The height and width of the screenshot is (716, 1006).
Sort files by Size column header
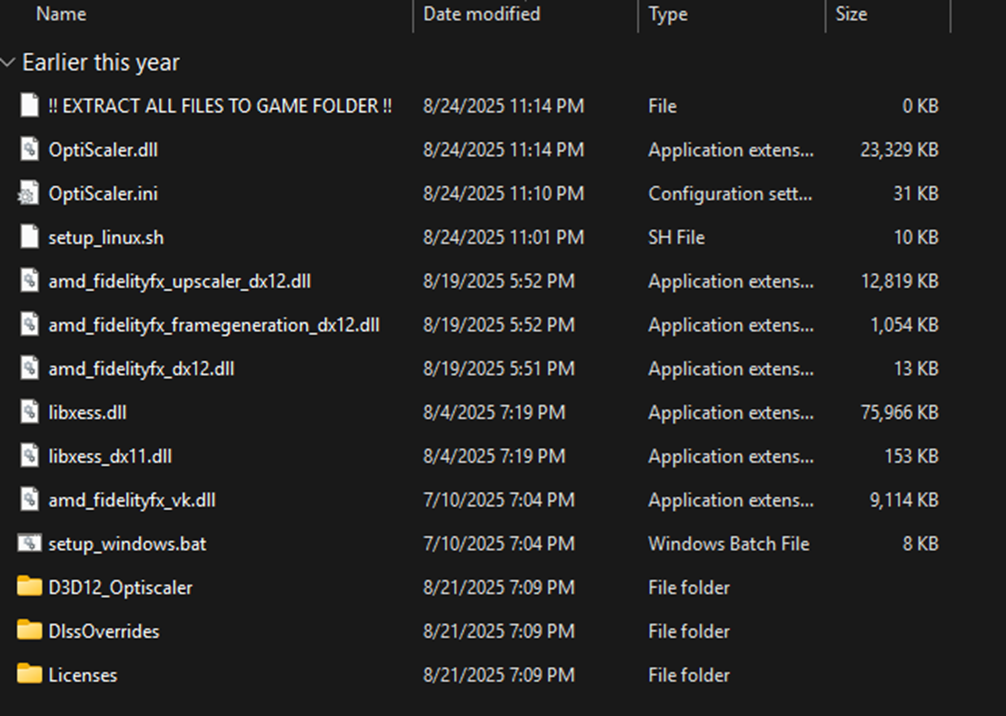coord(851,14)
